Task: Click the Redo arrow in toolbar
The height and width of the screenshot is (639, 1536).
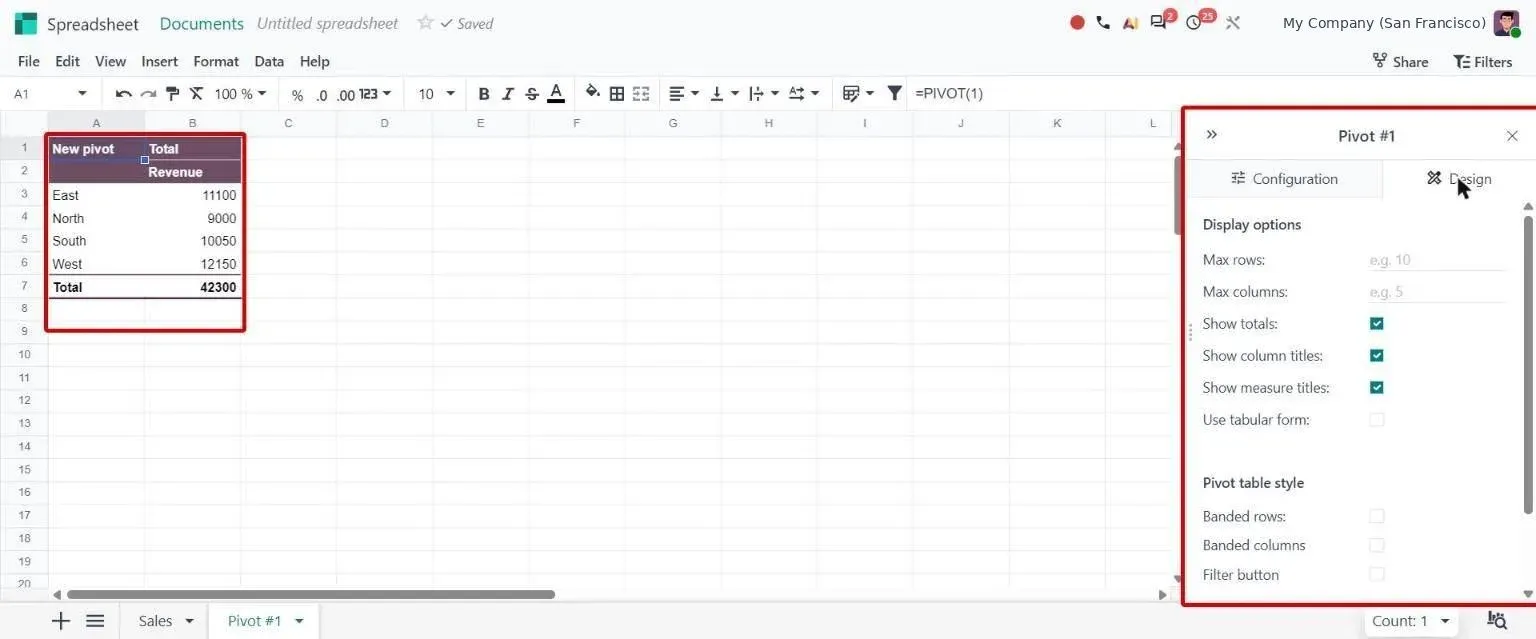Action: tap(148, 94)
